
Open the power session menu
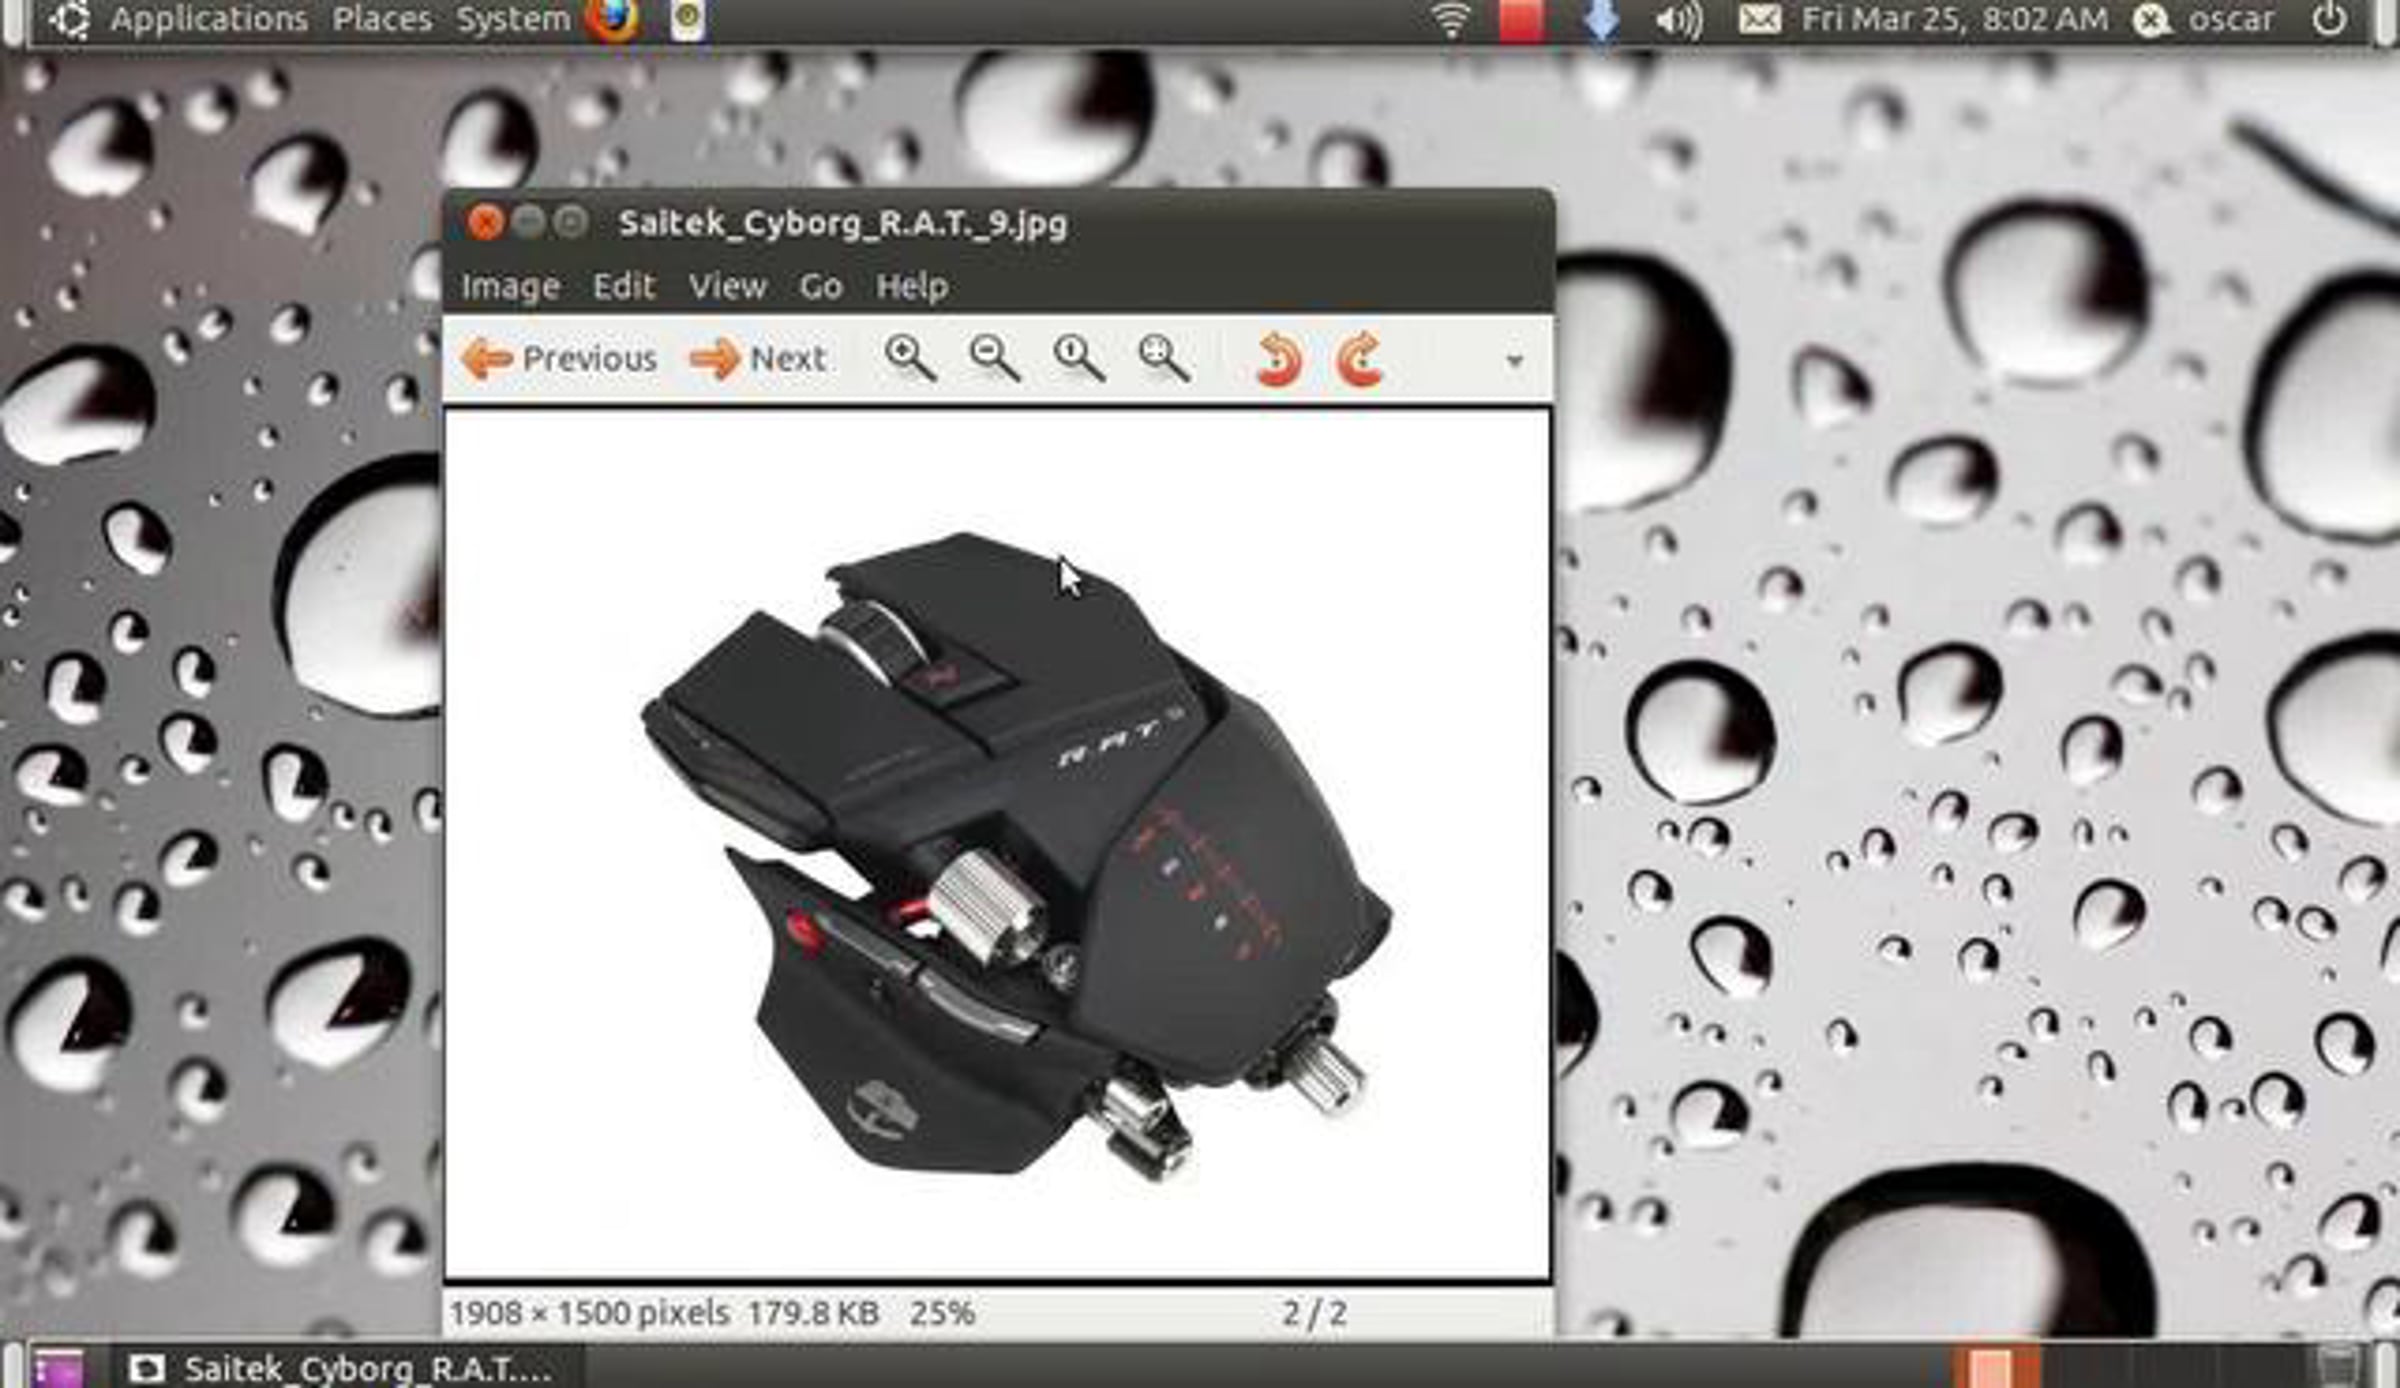pos(2329,20)
